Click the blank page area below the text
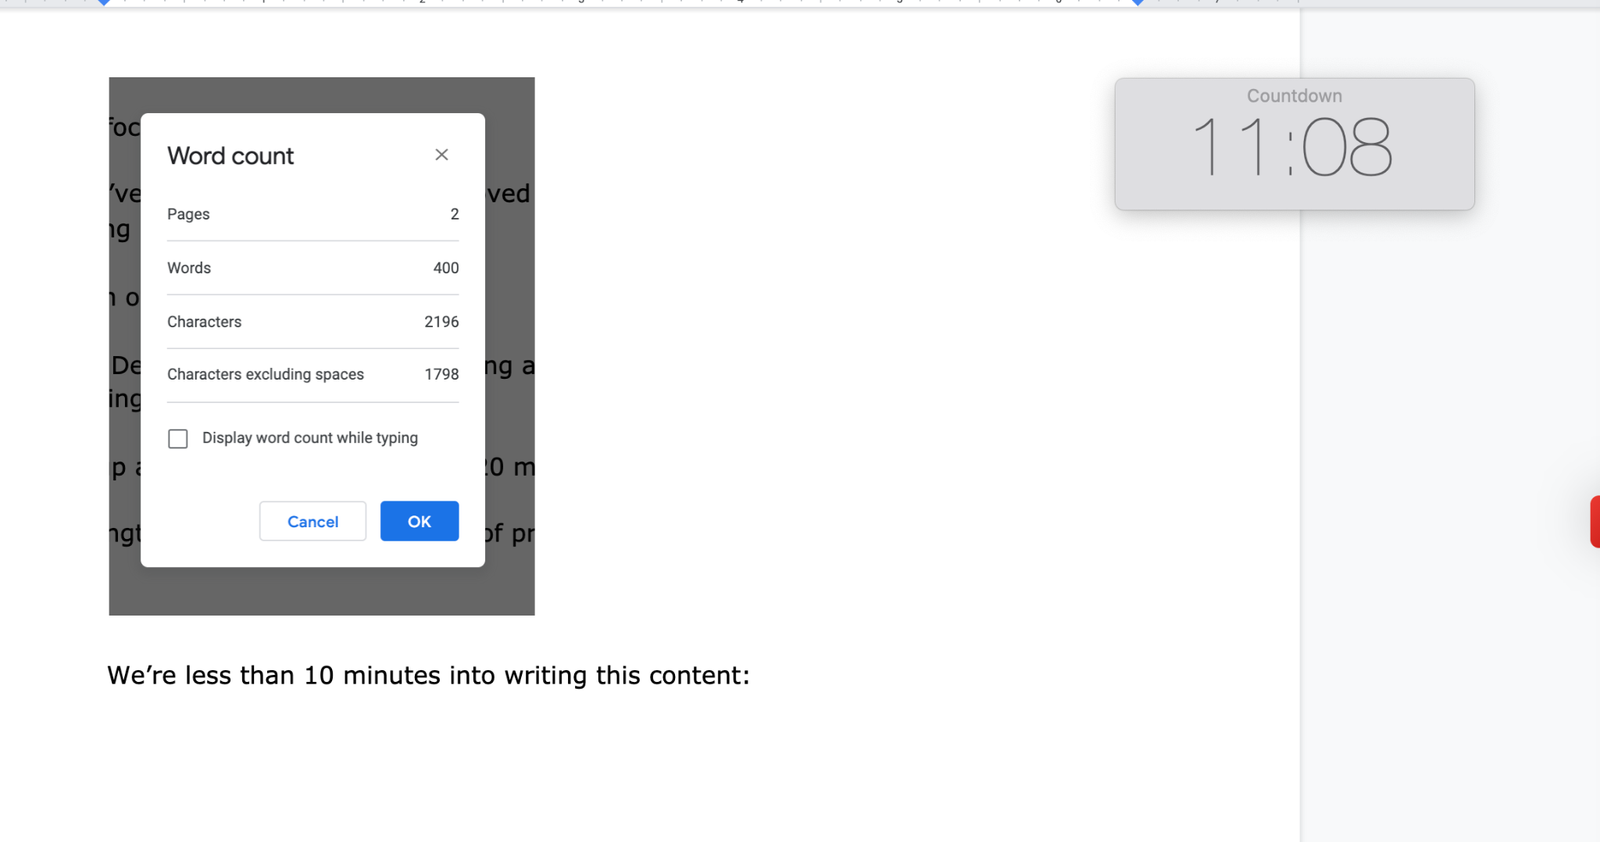 650,770
